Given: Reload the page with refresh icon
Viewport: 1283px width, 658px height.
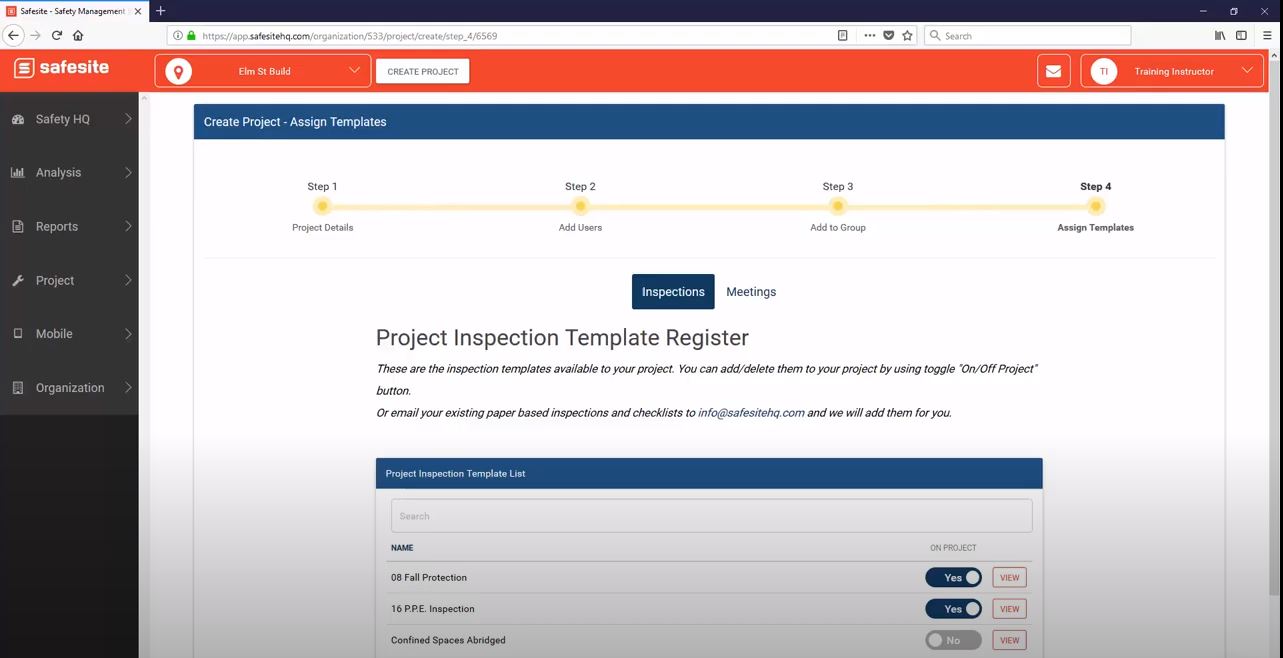Looking at the screenshot, I should [x=57, y=35].
